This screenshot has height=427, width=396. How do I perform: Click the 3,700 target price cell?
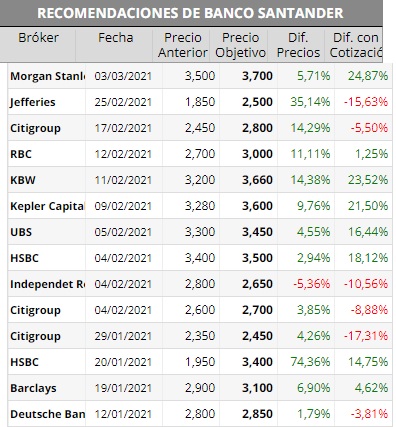(257, 76)
